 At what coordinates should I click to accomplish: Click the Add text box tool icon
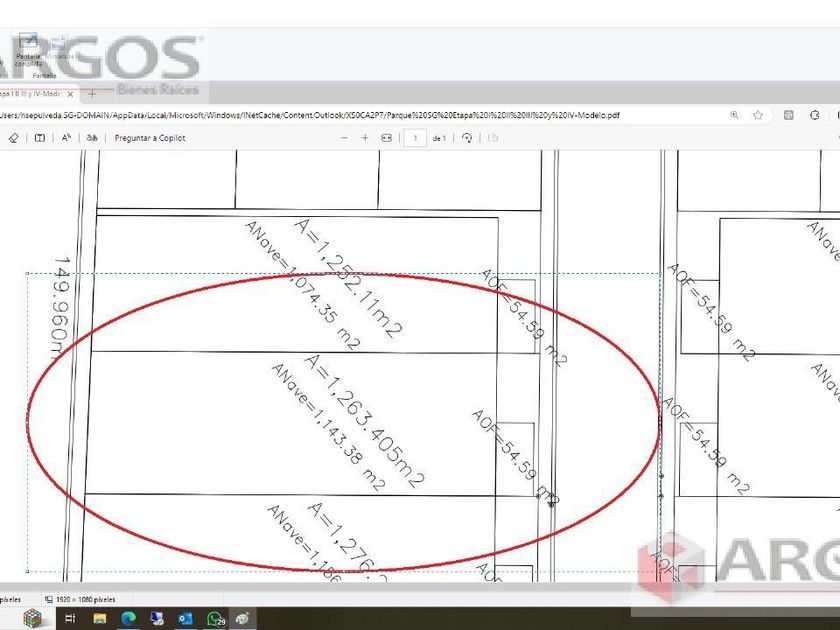point(40,138)
